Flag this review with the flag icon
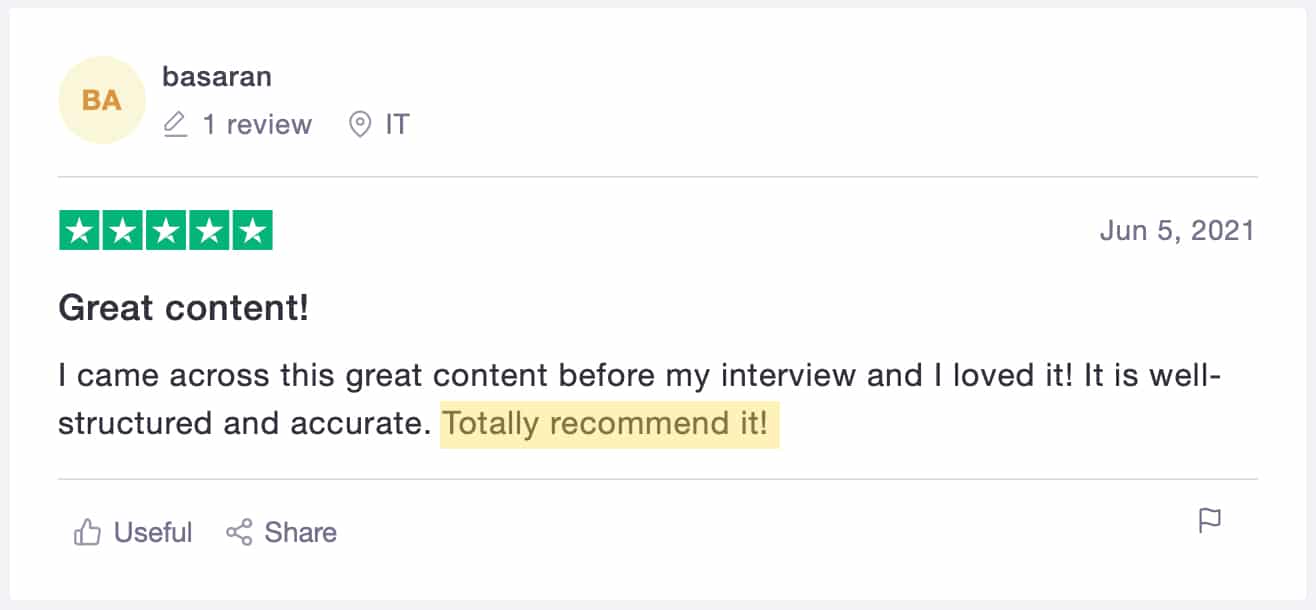Viewport: 1316px width, 610px height. 1210,521
